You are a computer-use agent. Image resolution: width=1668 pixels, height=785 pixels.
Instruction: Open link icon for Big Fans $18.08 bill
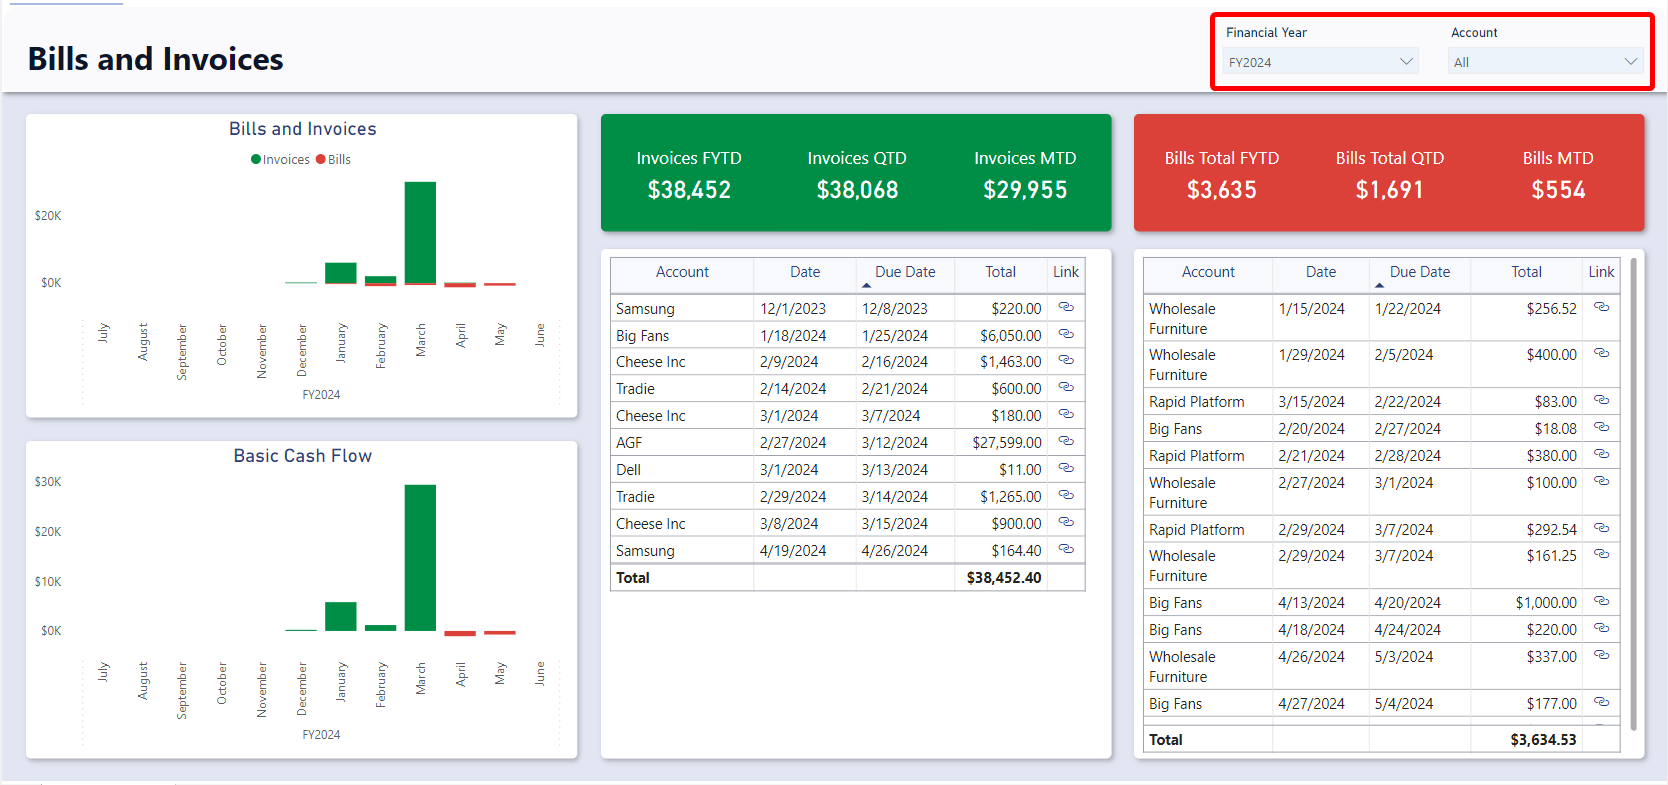[x=1601, y=427]
